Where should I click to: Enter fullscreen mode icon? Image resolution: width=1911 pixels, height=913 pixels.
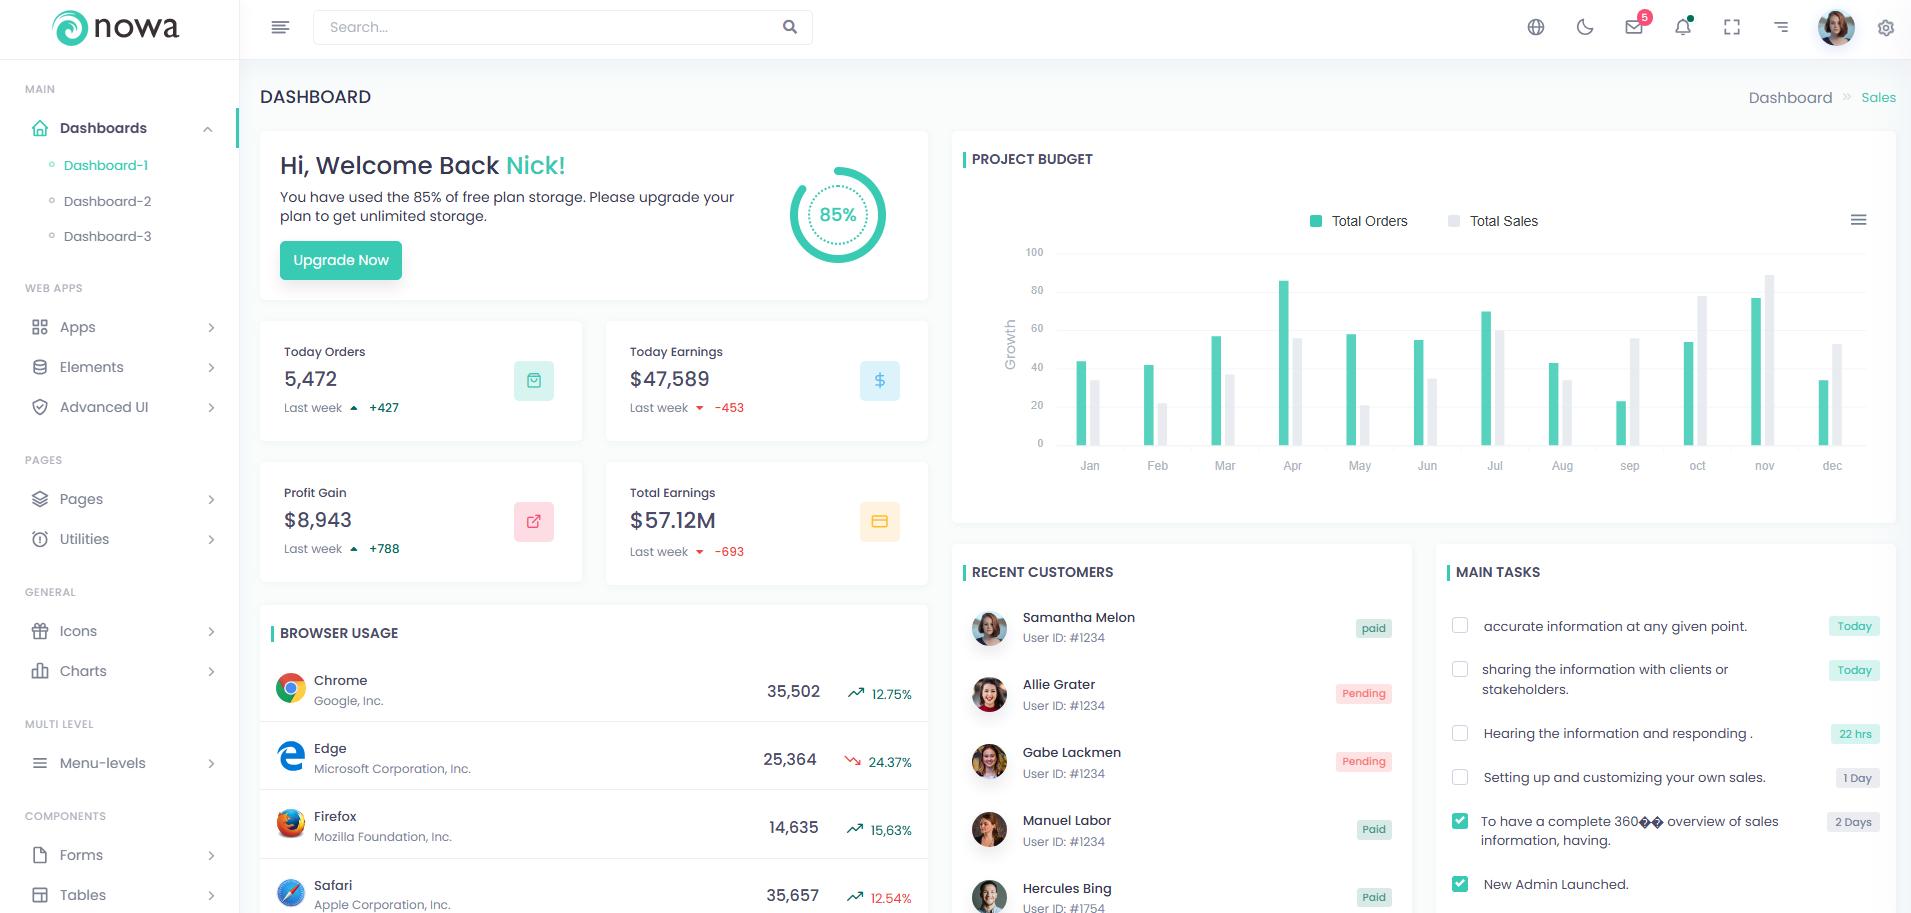[x=1732, y=27]
